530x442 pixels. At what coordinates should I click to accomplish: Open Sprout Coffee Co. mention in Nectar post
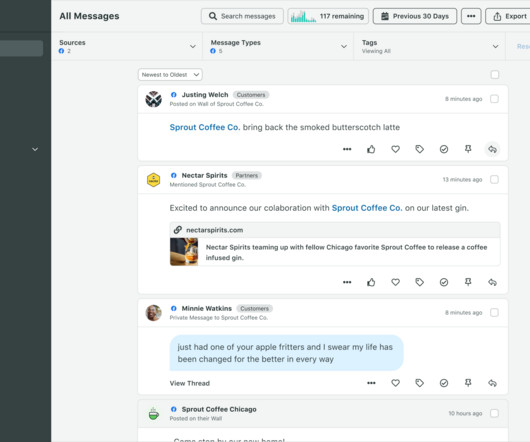[x=367, y=208]
